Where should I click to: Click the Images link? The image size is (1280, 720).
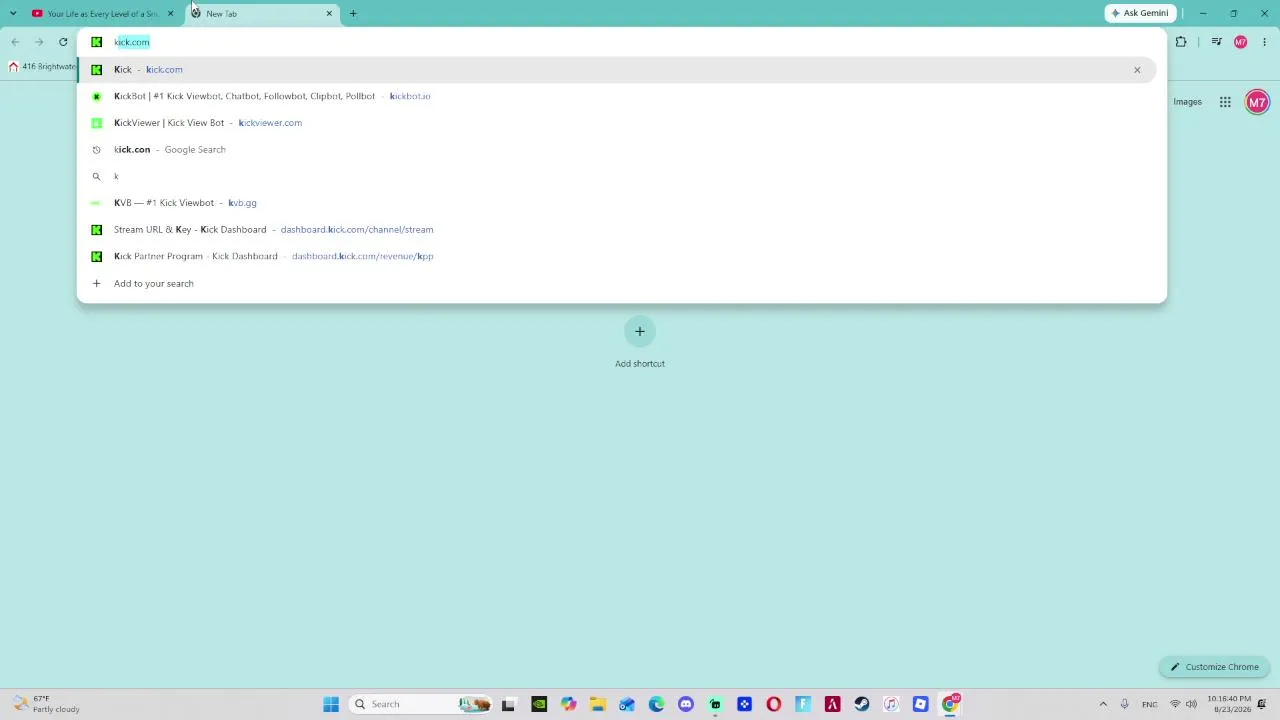coord(1187,102)
